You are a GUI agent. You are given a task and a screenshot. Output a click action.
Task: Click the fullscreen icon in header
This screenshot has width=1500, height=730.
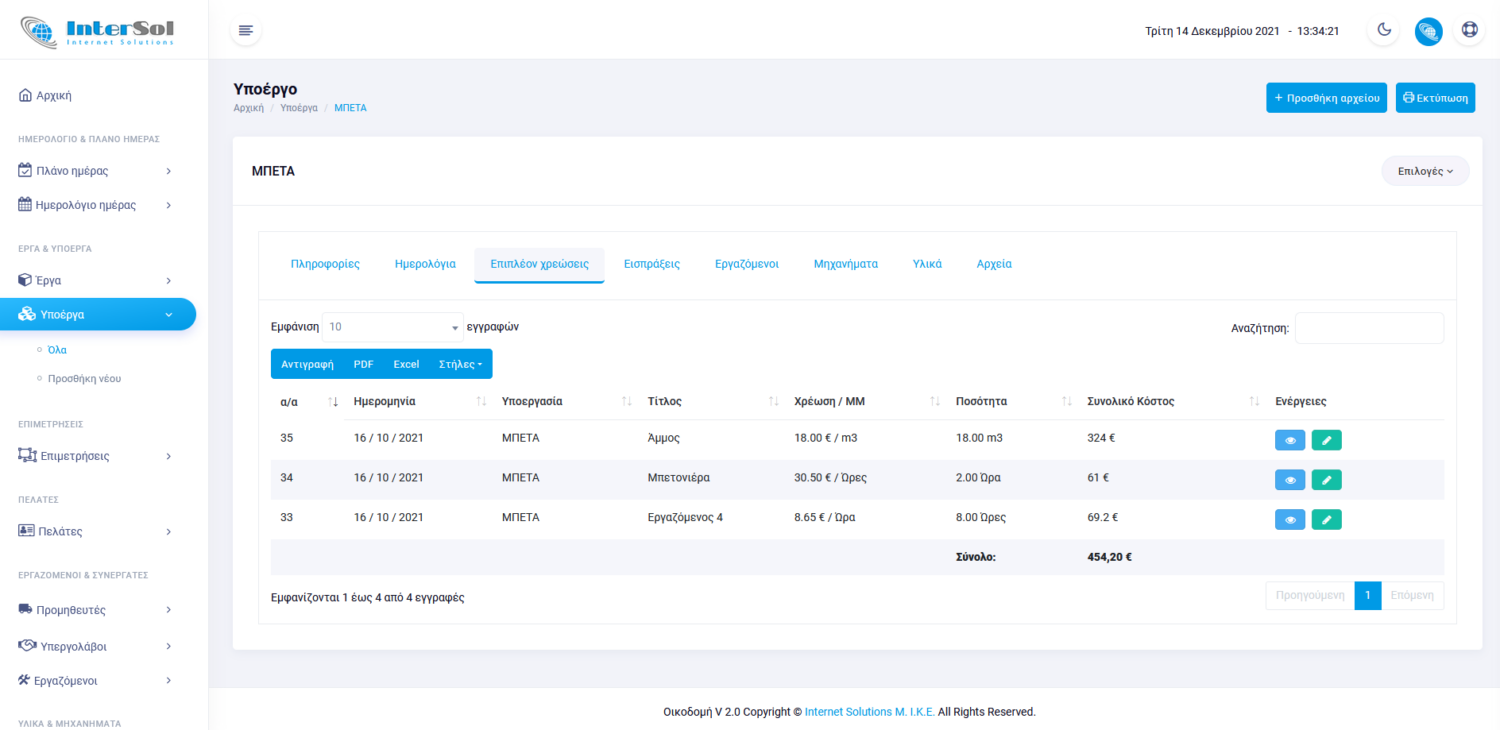click(x=1469, y=30)
